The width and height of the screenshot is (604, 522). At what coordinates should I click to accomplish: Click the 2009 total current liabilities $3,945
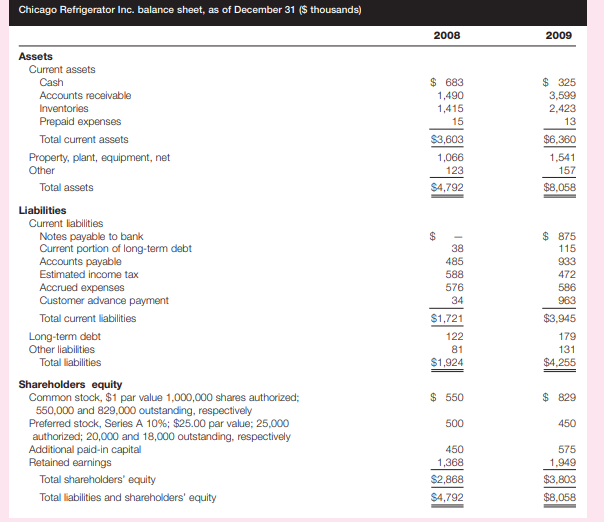coord(559,319)
